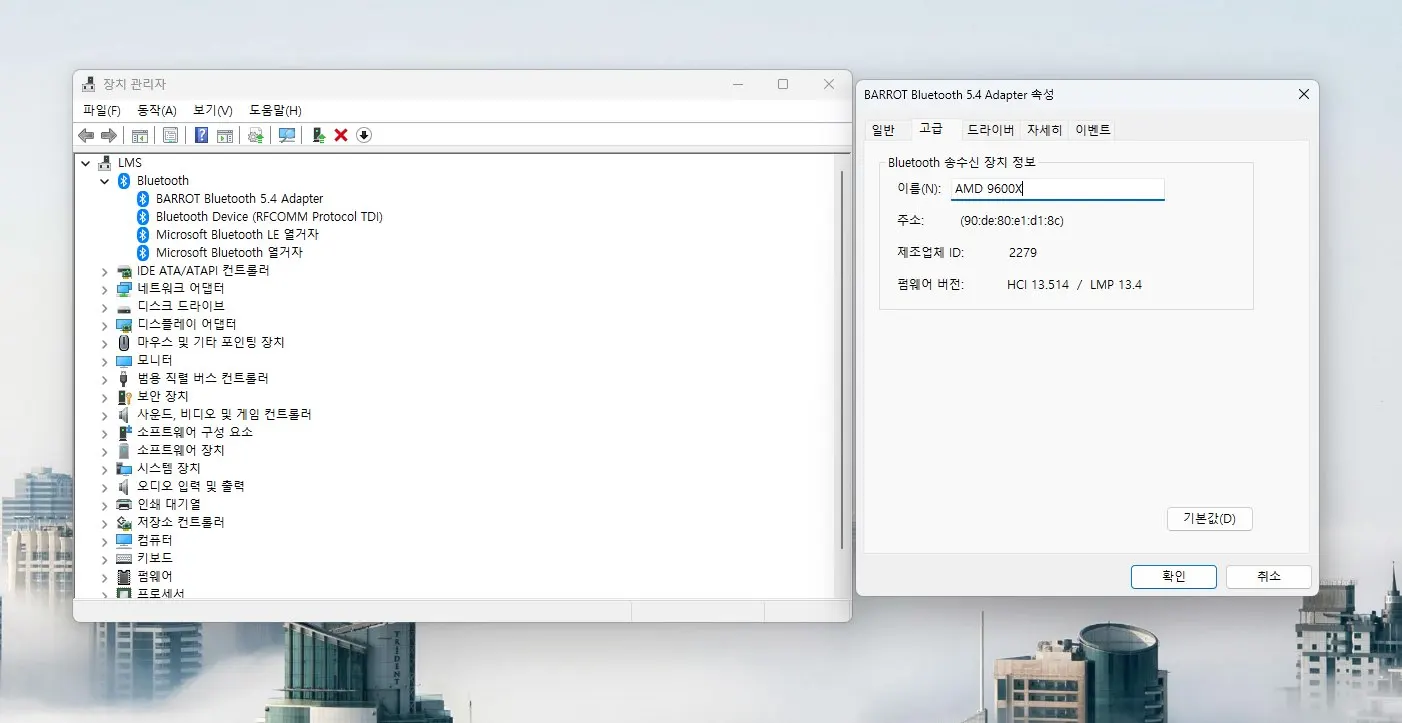Image resolution: width=1402 pixels, height=723 pixels.
Task: Select the 소프트웨어 장치 label
Action: click(x=181, y=450)
